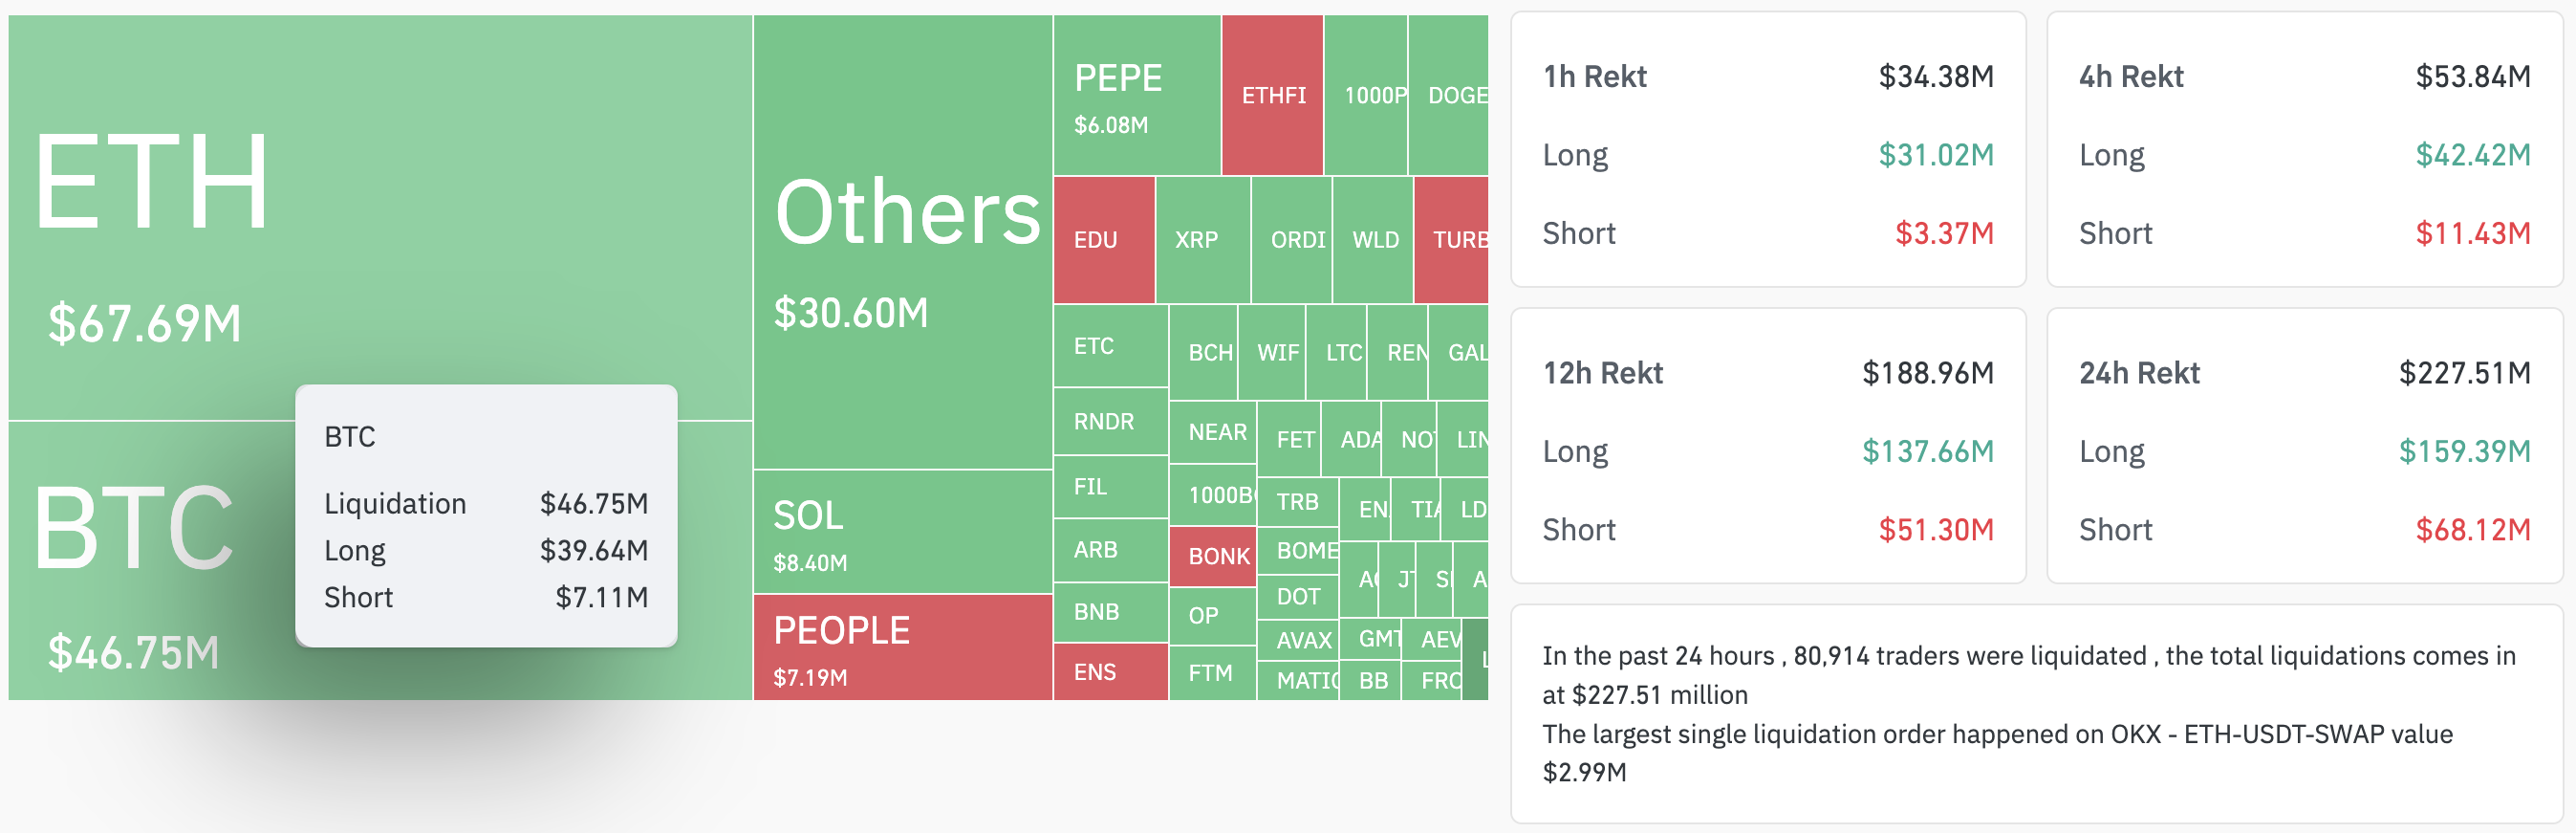Select the red ETHFI tile
Viewport: 2576px width, 833px height.
tap(1273, 95)
